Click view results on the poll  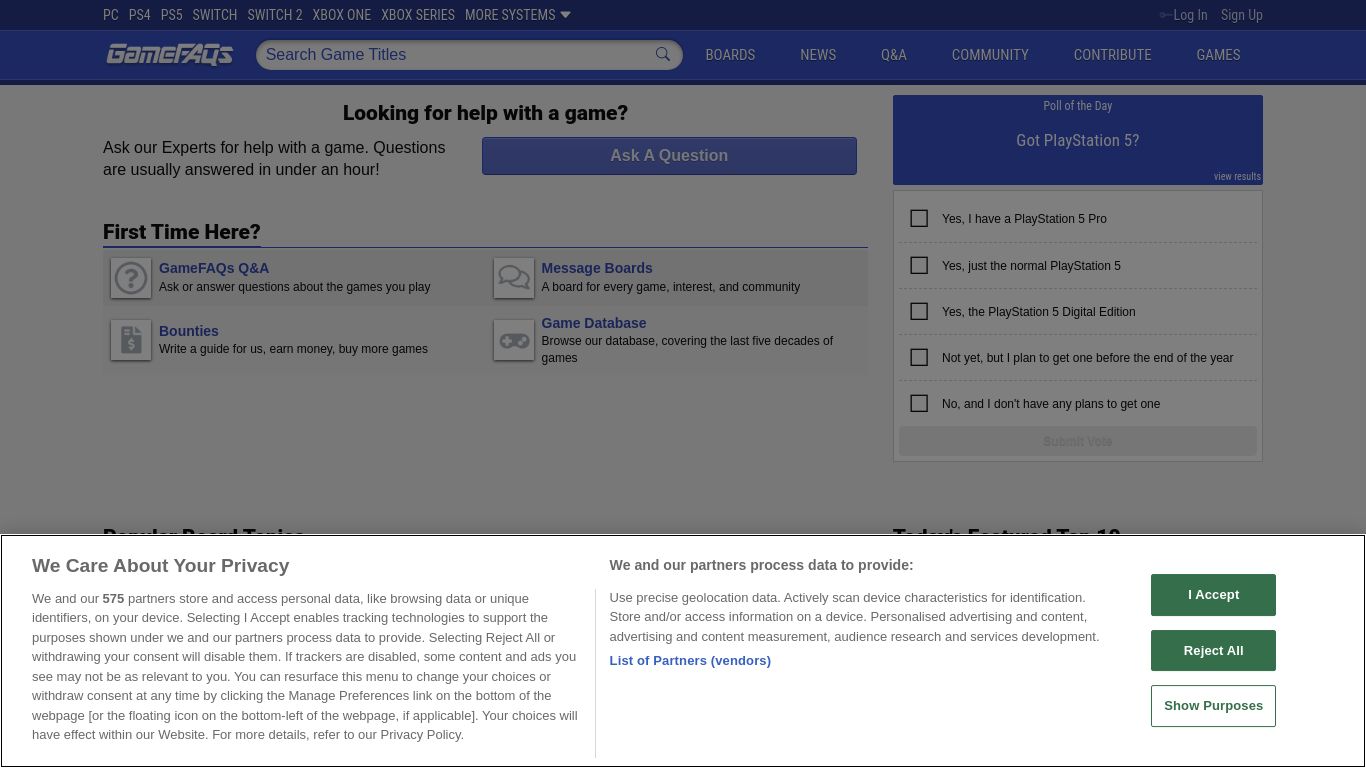[1237, 176]
